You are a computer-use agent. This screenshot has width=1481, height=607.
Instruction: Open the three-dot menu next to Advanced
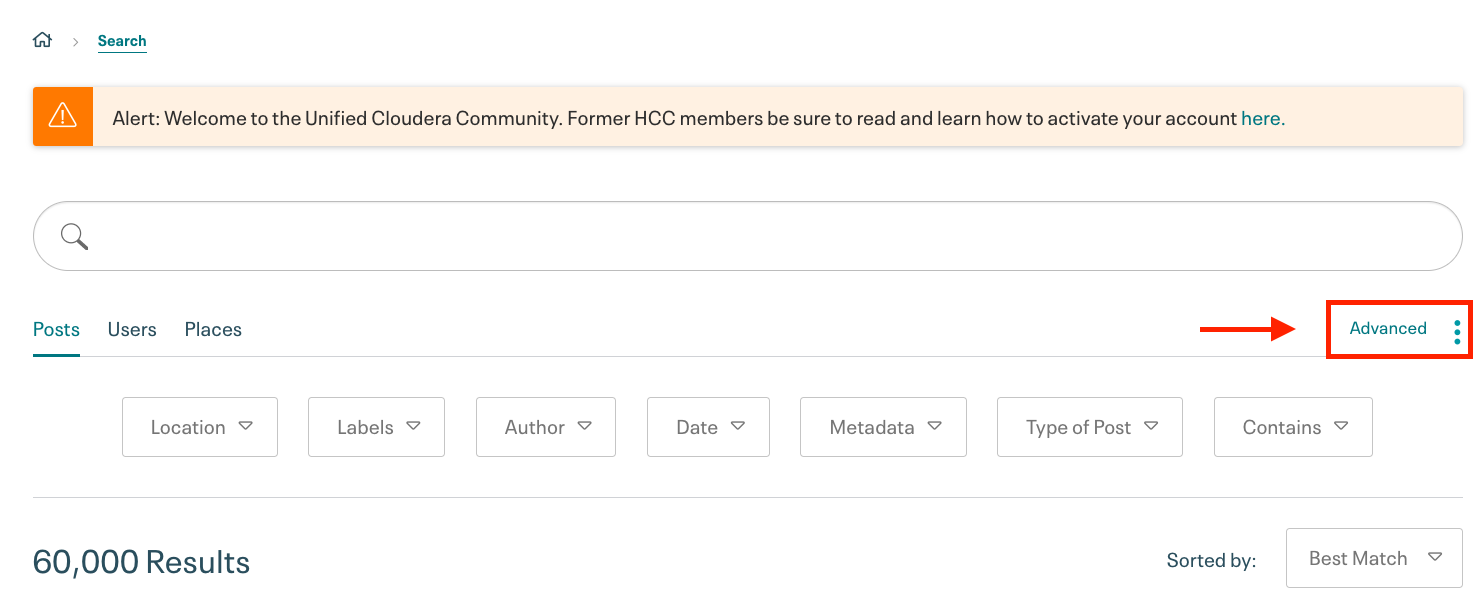(x=1457, y=329)
